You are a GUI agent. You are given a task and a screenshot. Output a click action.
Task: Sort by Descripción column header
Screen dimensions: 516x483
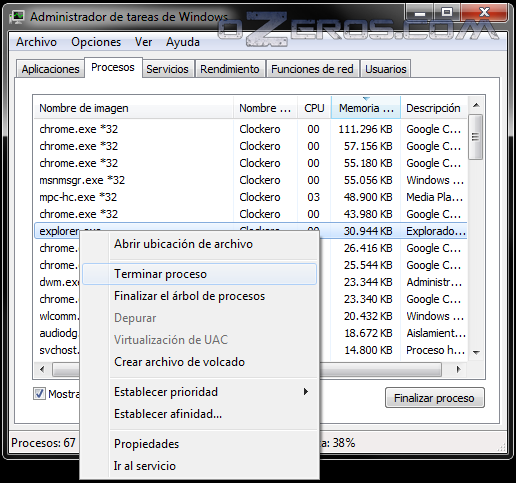tap(433, 108)
